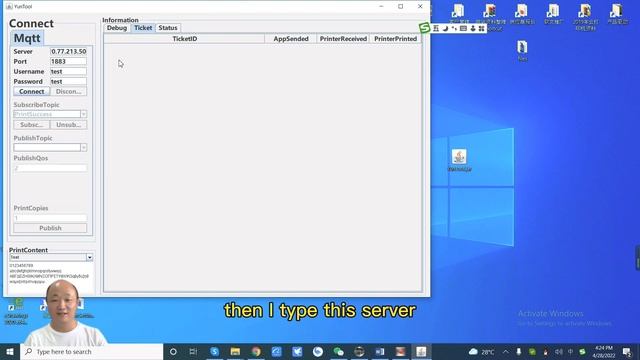Open Google Chrome from the taskbar
Viewport: 640px width, 360px height.
[256, 351]
